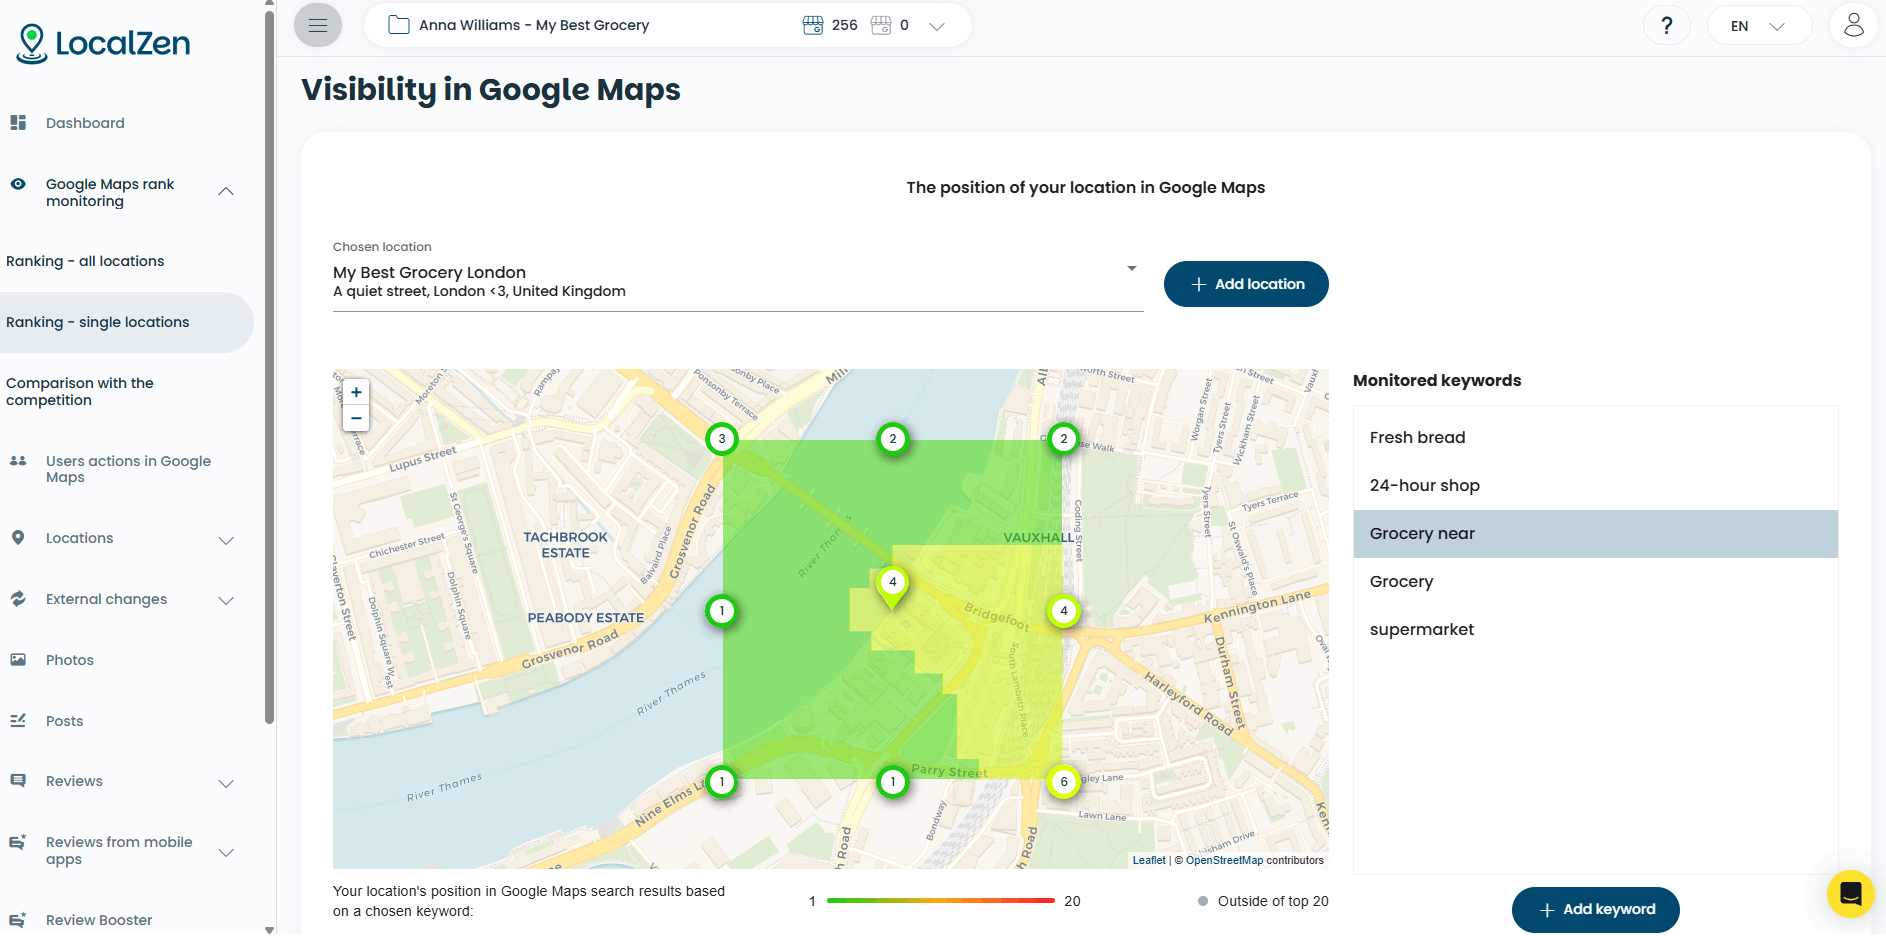Click the Add keyword button
The image size is (1886, 936).
click(x=1596, y=910)
